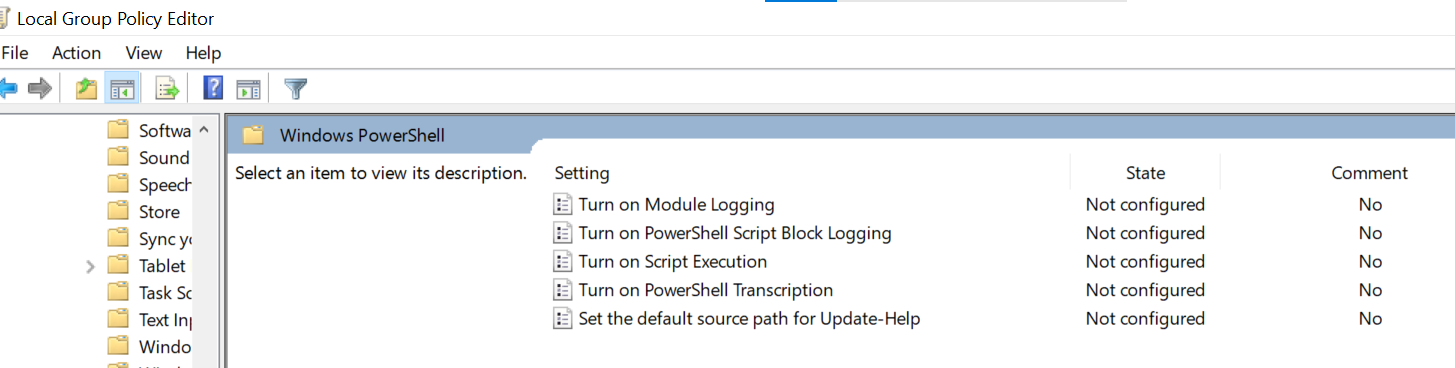The width and height of the screenshot is (1455, 368).
Task: Open the View menu
Action: click(x=144, y=53)
